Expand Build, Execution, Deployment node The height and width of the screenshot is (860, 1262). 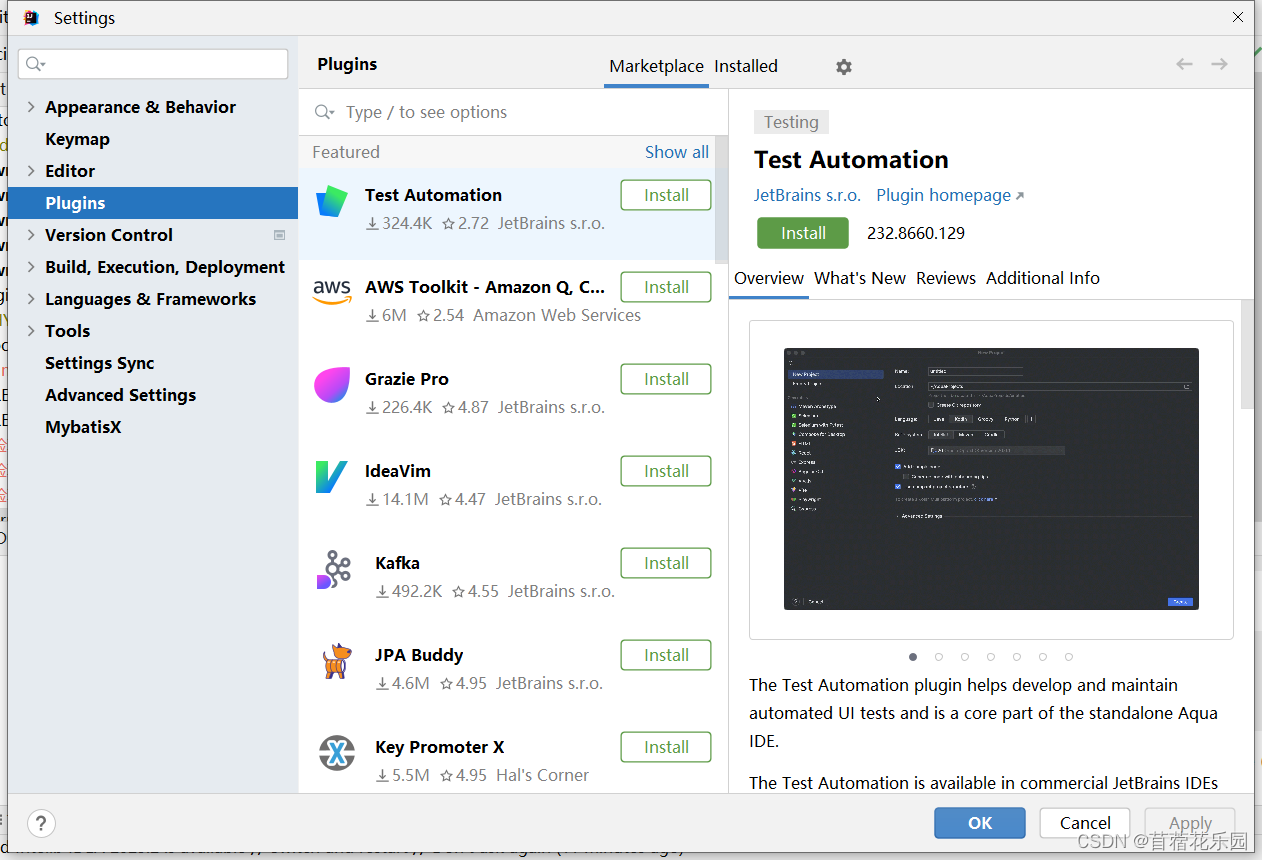click(x=31, y=267)
